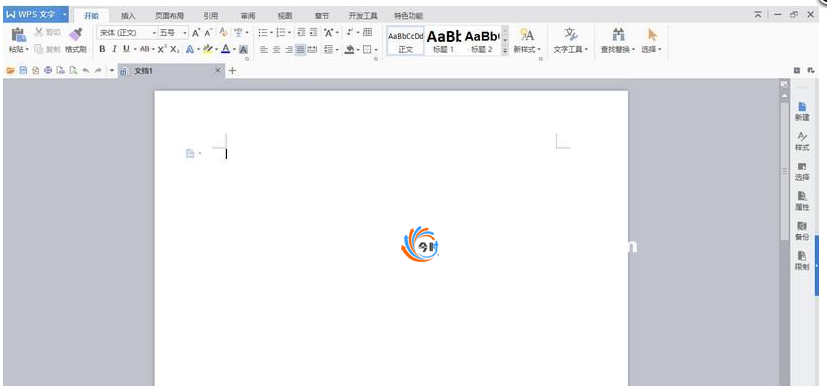This screenshot has height=386, width=827.
Task: Toggle bold formatting
Action: pos(102,49)
